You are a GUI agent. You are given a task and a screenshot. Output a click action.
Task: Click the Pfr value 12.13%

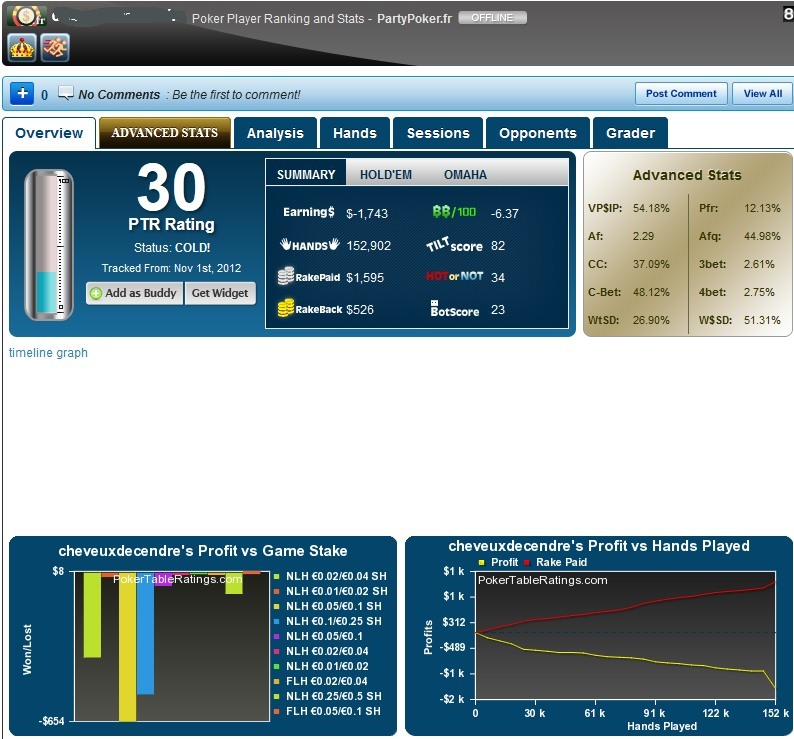[x=762, y=208]
